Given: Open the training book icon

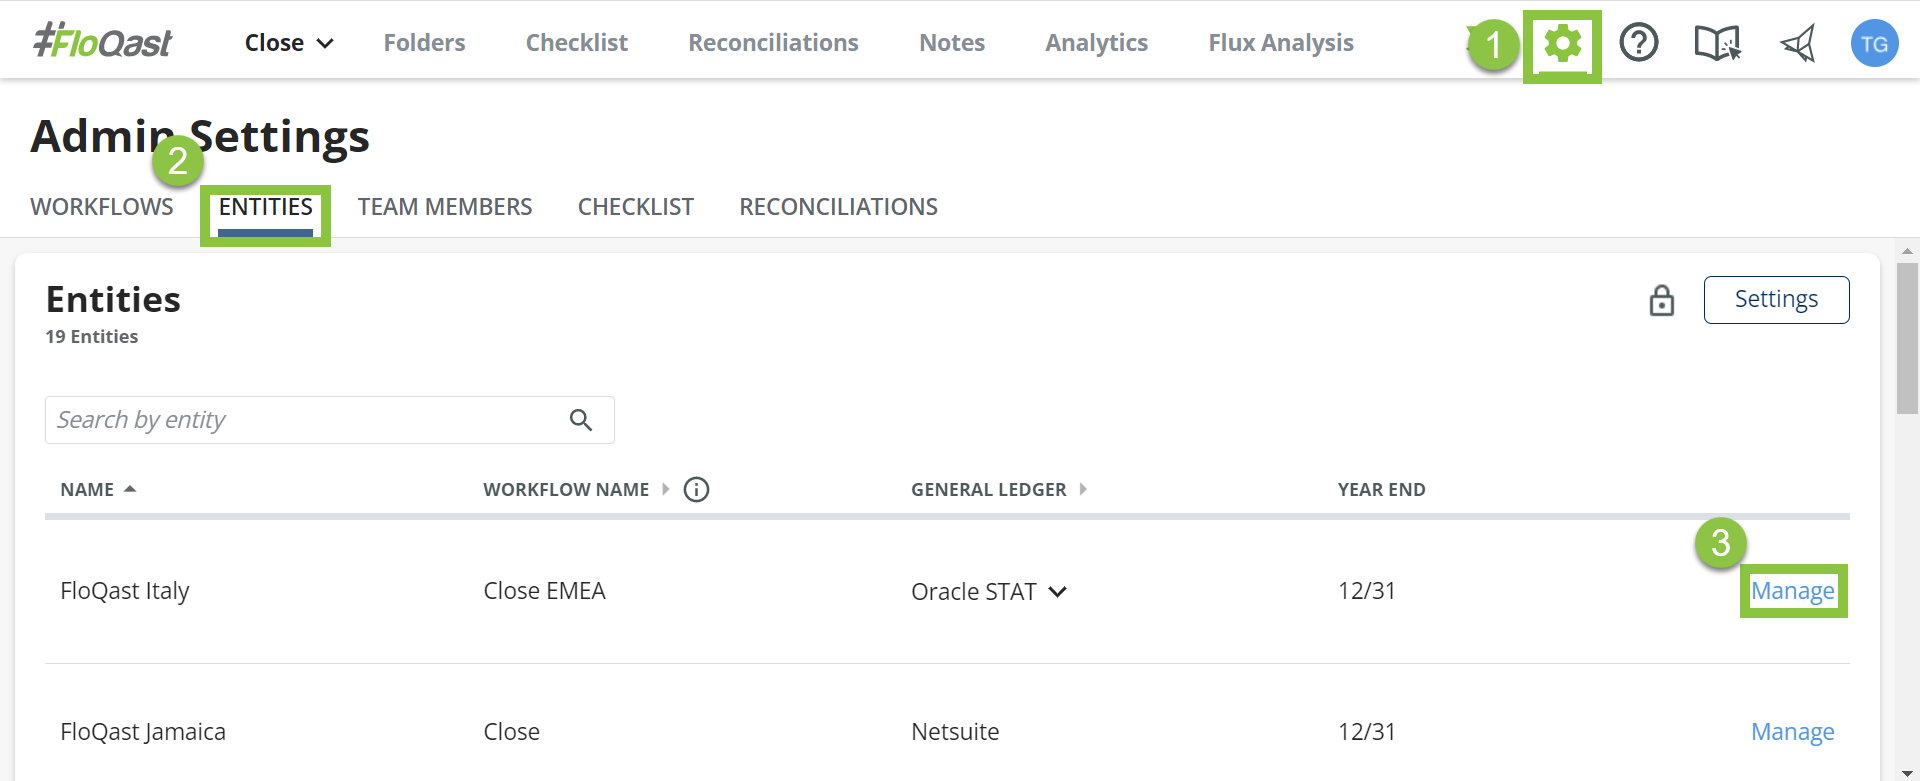Looking at the screenshot, I should click(1717, 43).
